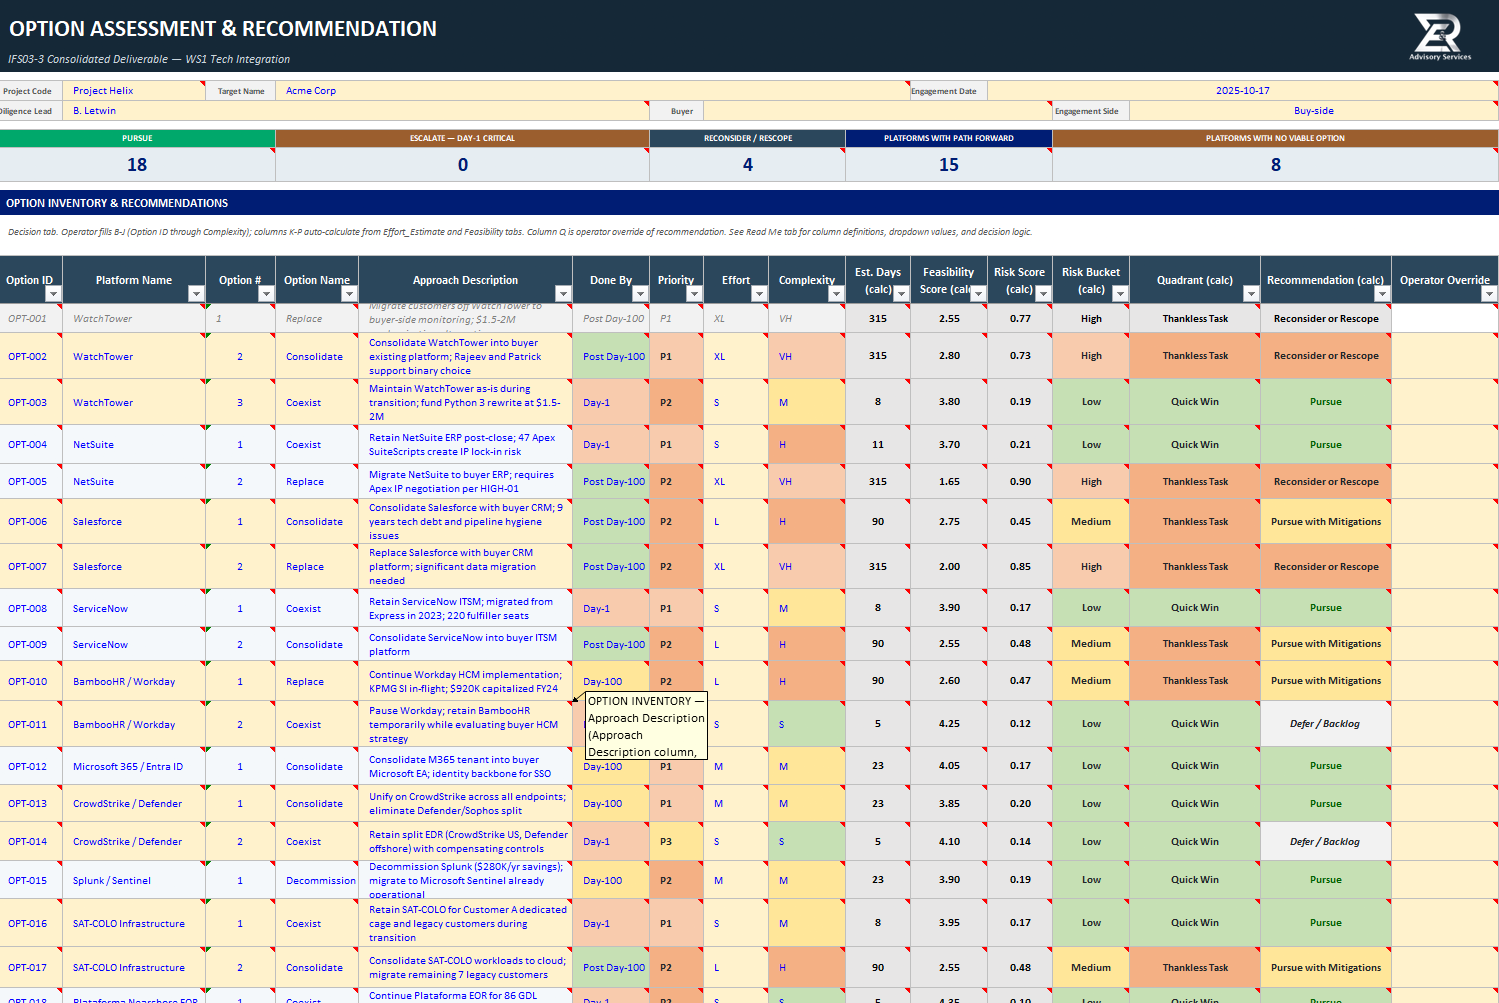Select Post Day-100 cell in OPT-009 row
This screenshot has width=1499, height=1003.
[611, 644]
